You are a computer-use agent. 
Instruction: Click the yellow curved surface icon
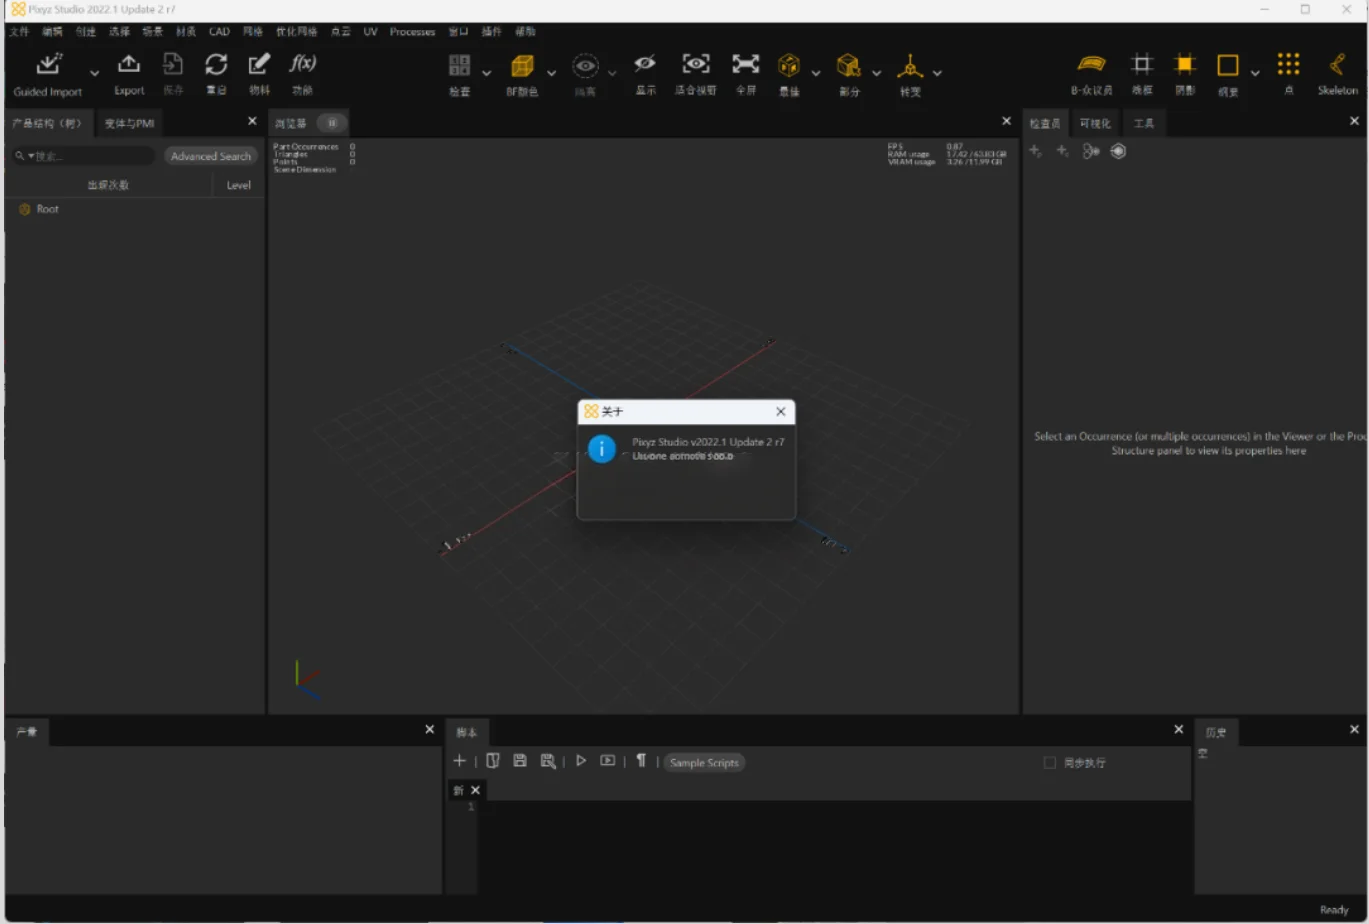coord(1091,65)
